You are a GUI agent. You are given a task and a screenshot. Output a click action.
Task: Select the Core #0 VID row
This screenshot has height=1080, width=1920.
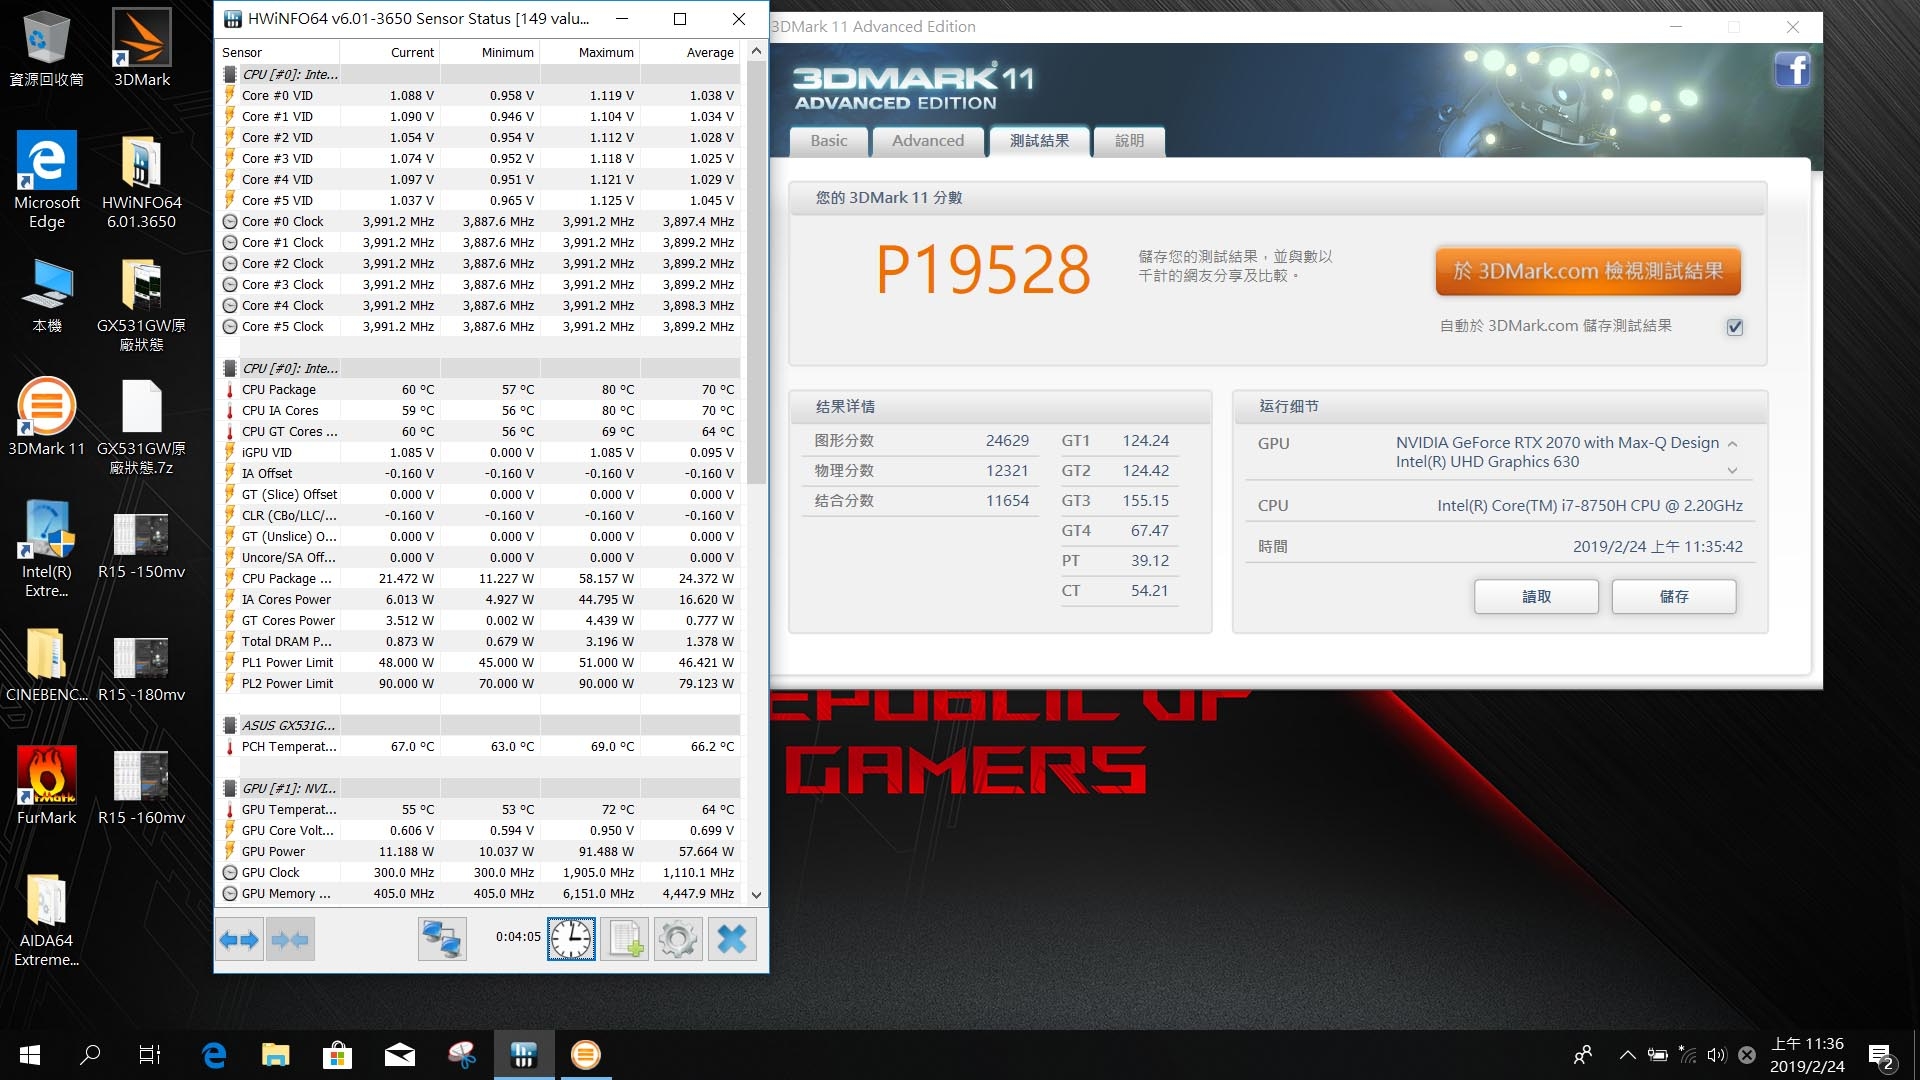coord(479,95)
